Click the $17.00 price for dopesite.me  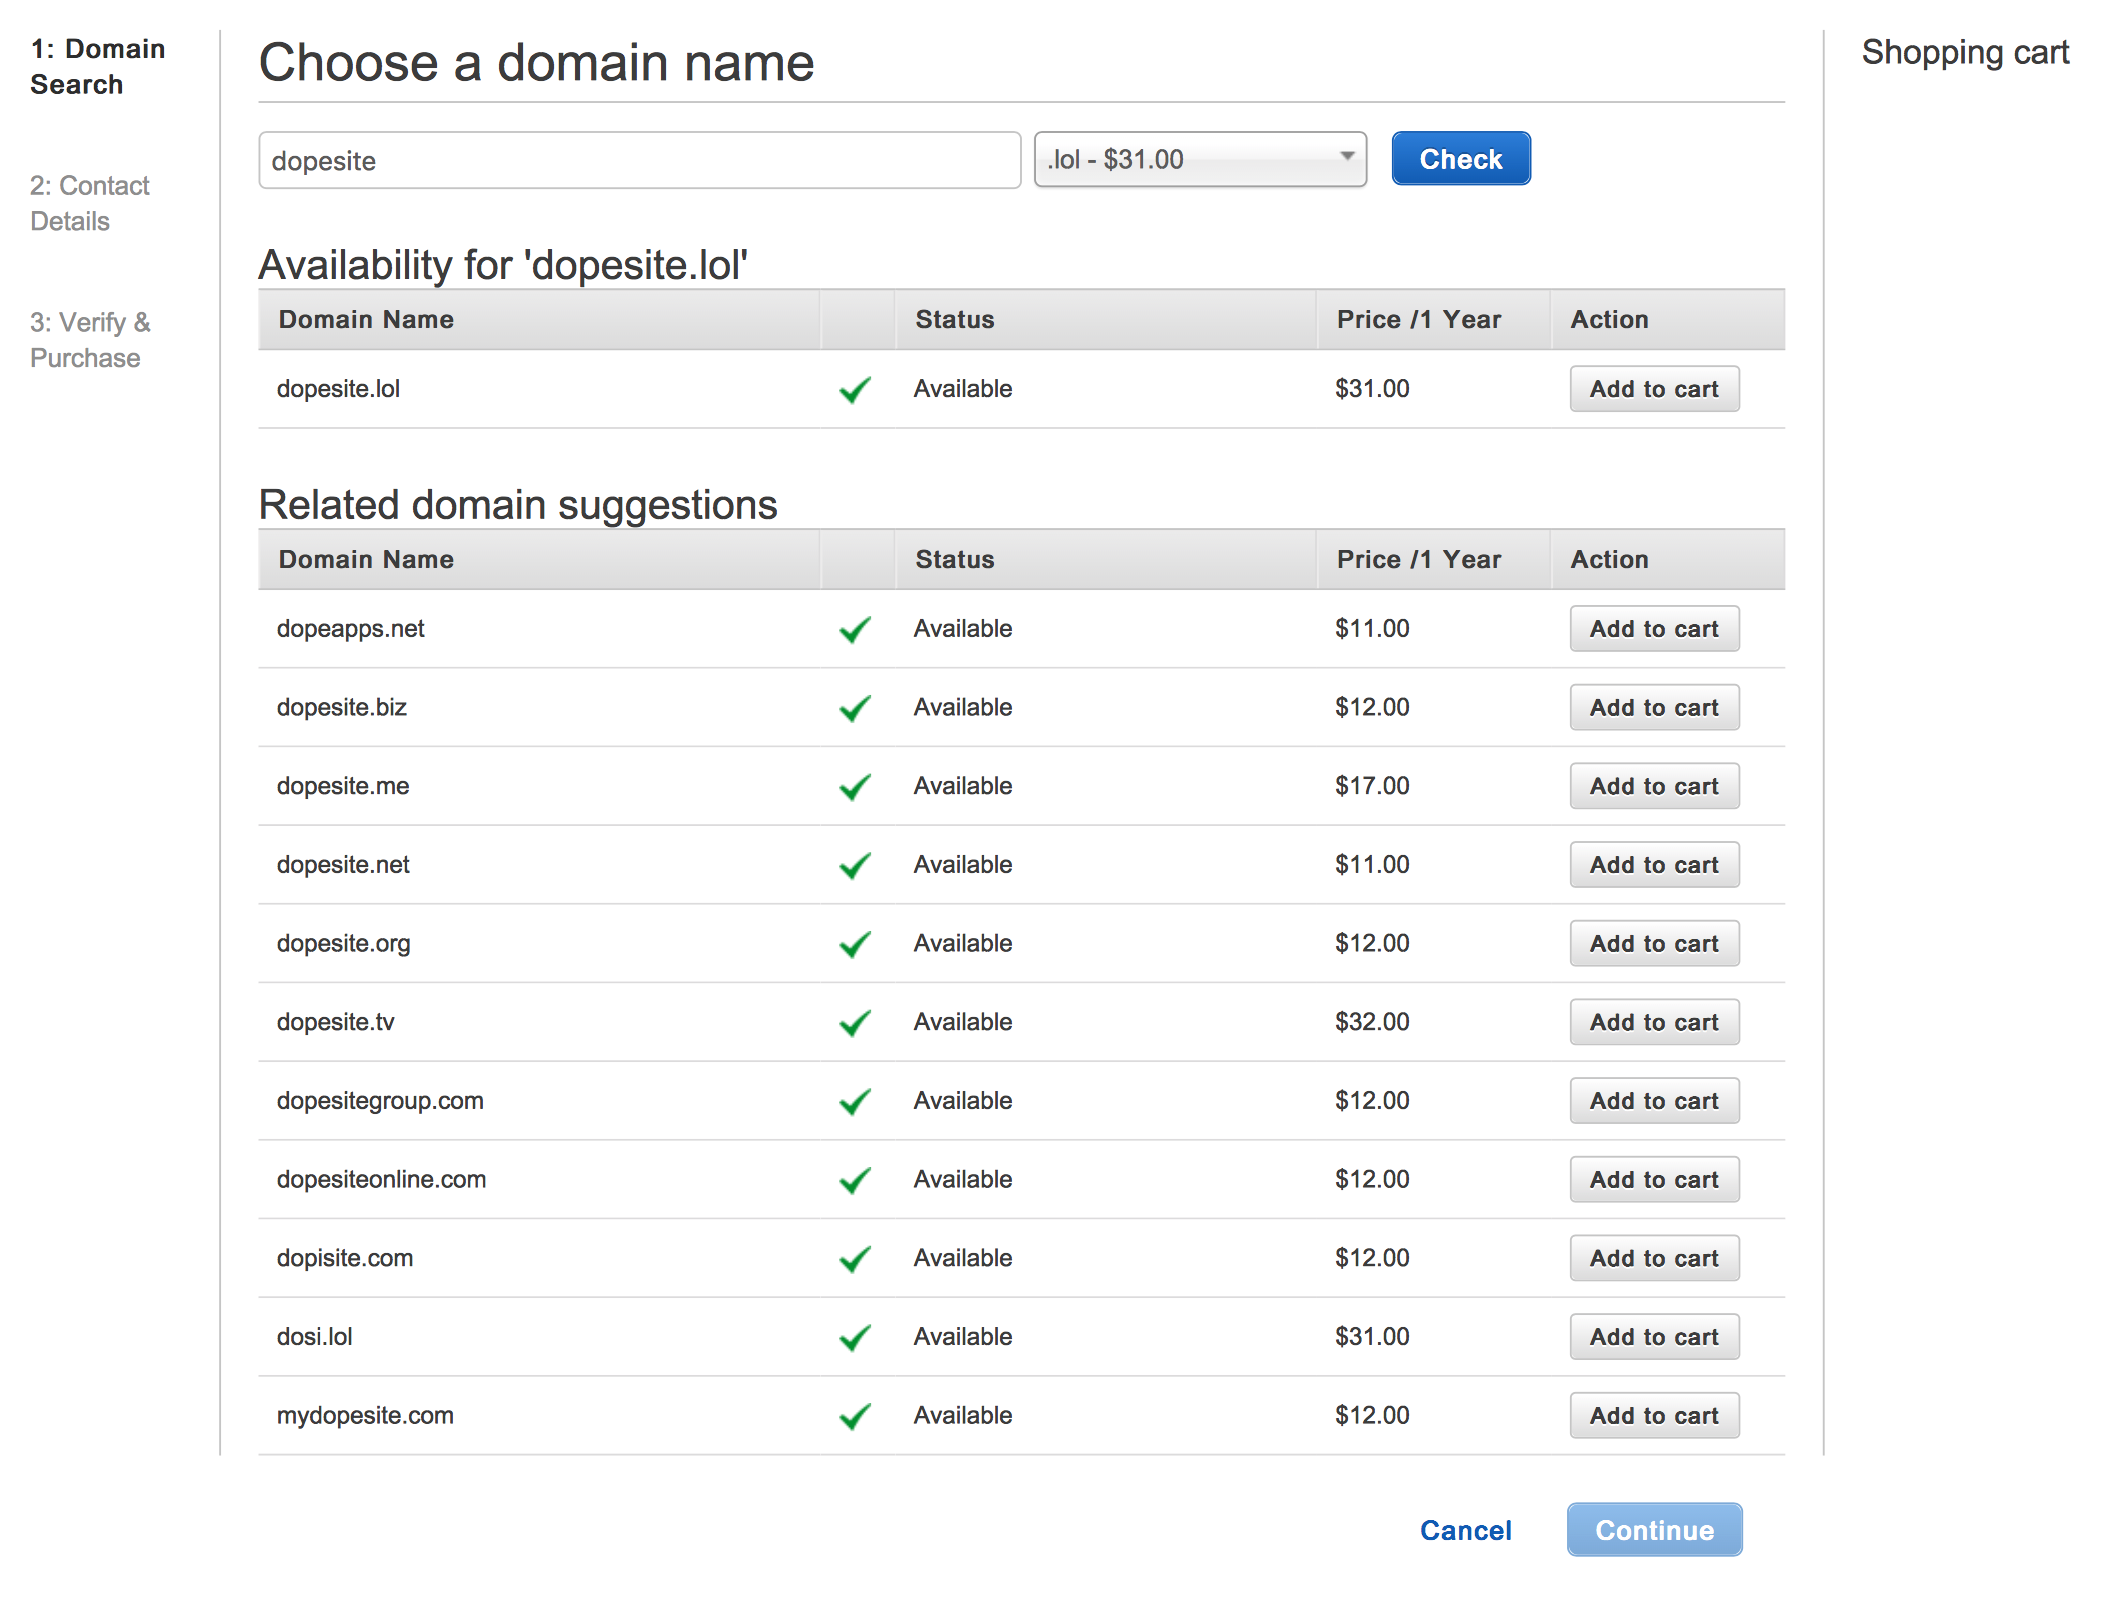point(1372,786)
